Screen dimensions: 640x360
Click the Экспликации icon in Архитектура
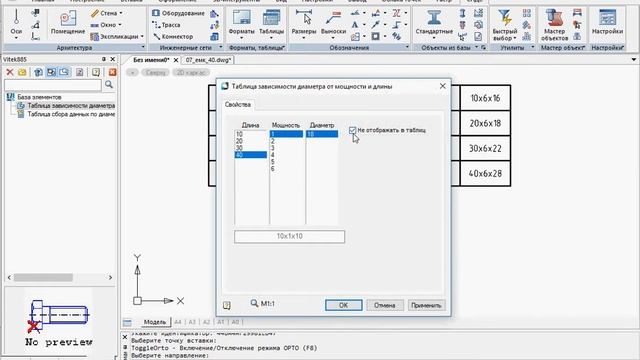(x=95, y=37)
